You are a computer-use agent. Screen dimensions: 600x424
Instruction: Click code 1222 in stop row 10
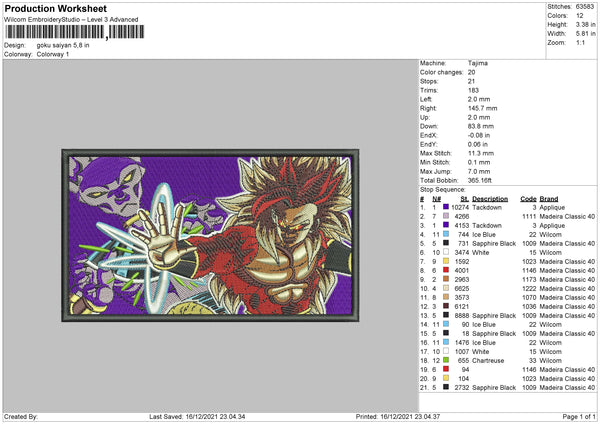[x=529, y=289]
